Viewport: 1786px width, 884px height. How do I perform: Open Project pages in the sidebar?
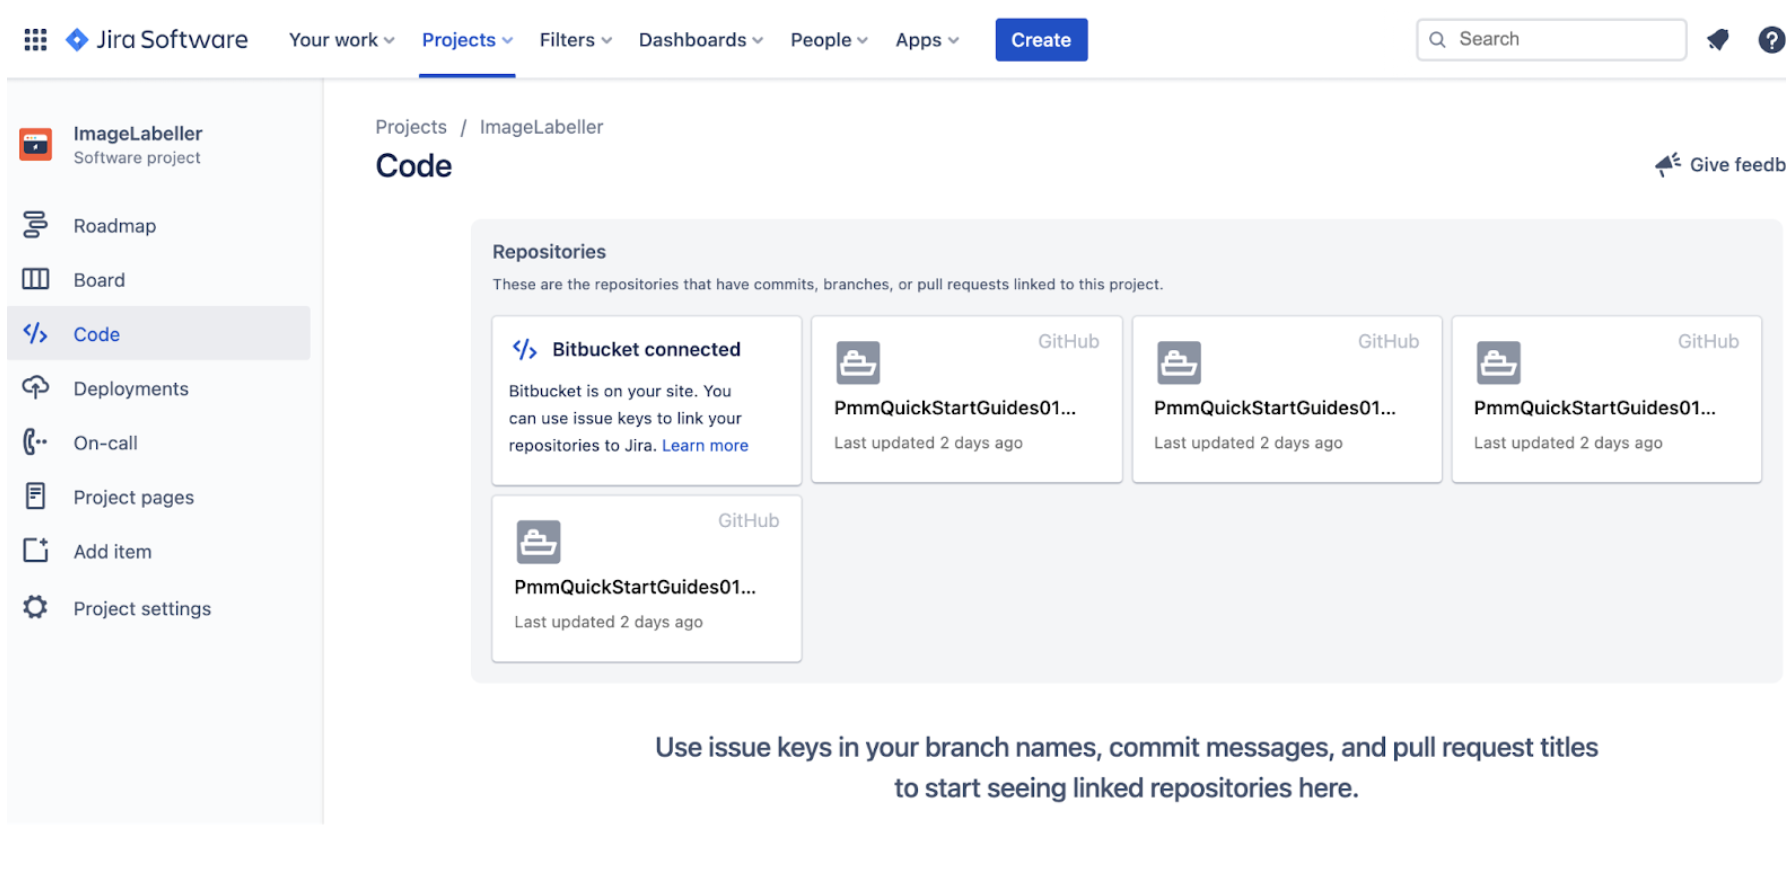(133, 497)
